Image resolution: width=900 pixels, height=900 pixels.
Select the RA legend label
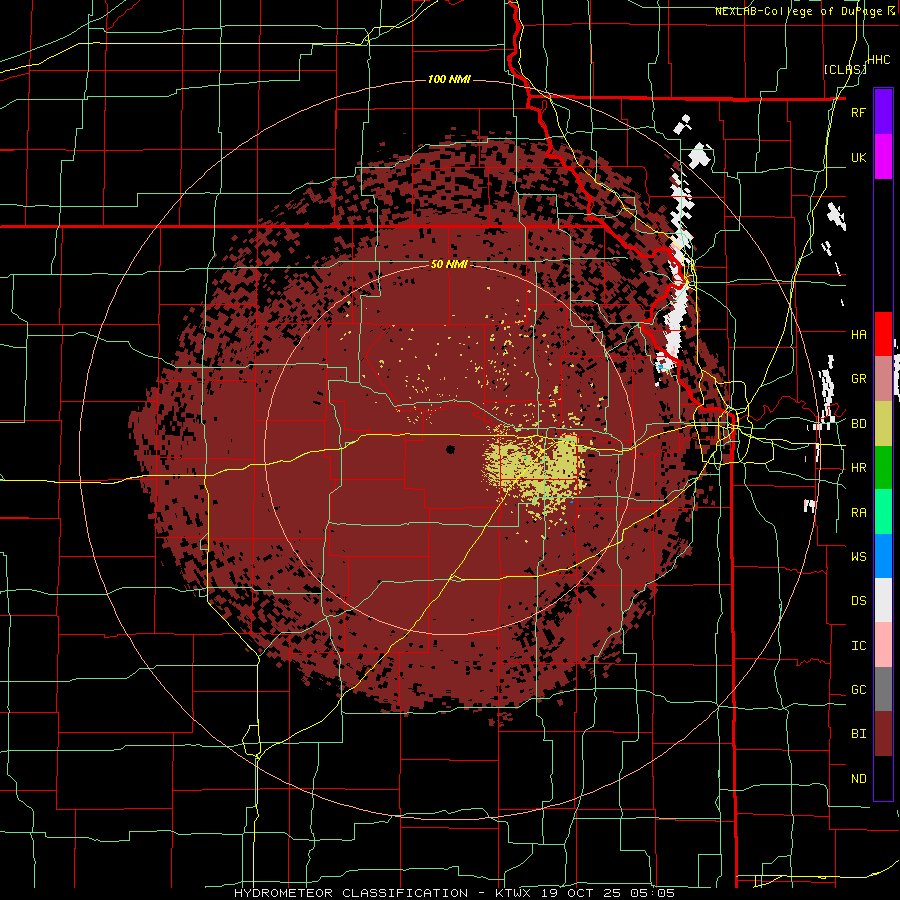point(858,513)
